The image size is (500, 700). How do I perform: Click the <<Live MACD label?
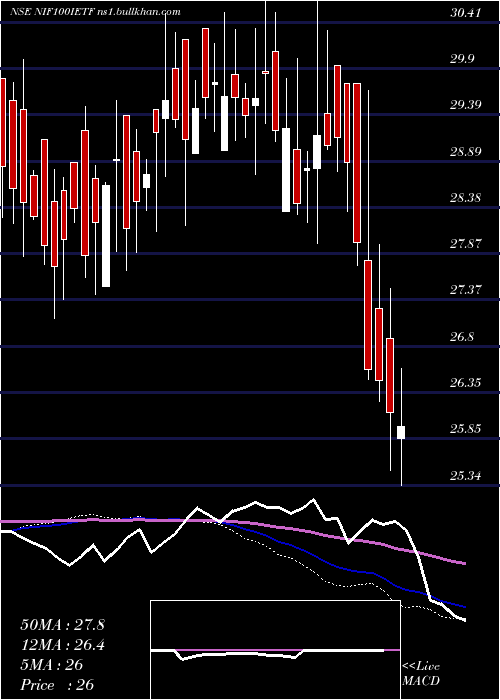421,674
